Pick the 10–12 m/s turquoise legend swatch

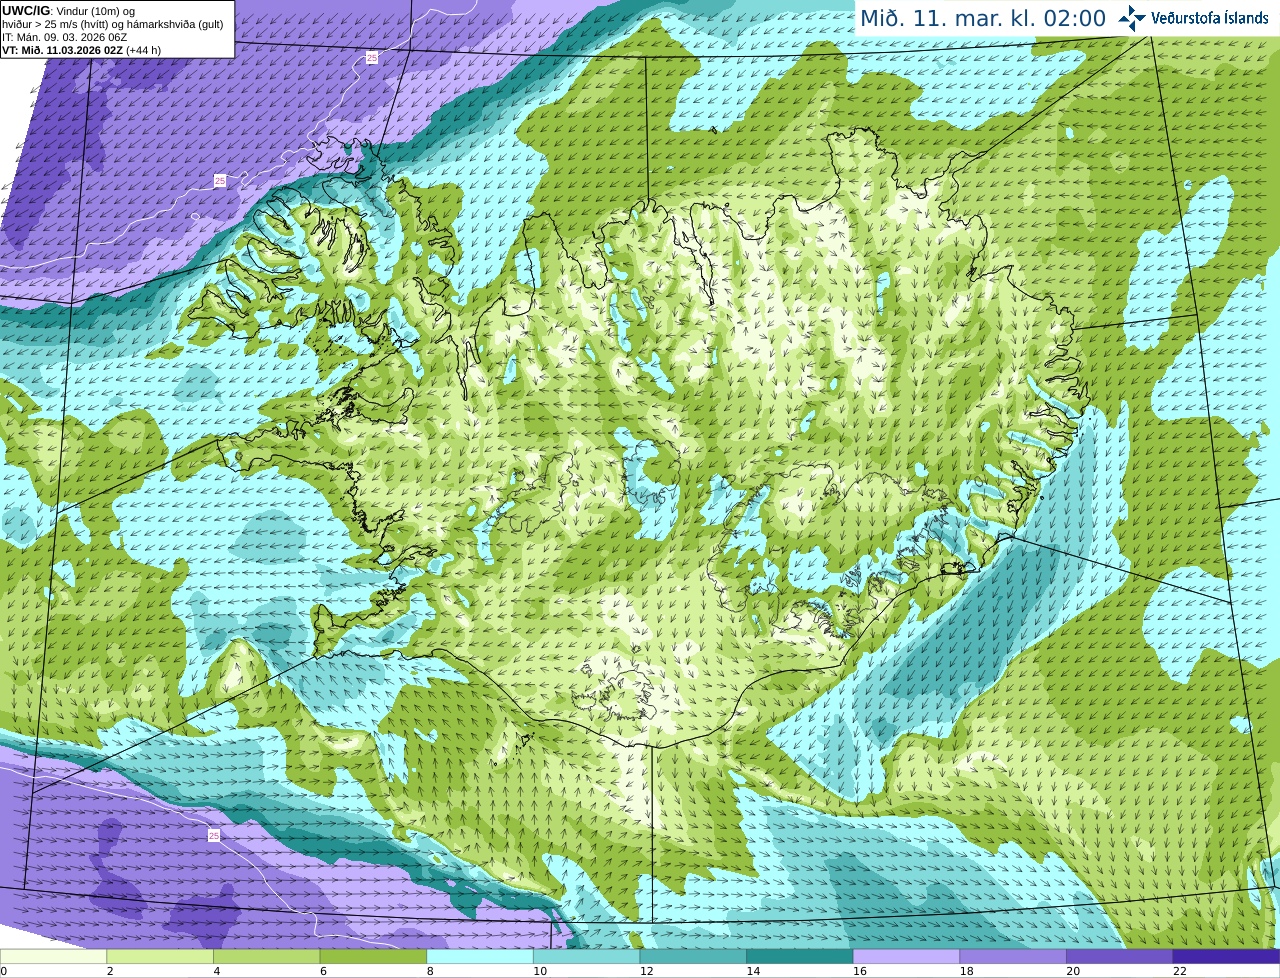pos(586,957)
